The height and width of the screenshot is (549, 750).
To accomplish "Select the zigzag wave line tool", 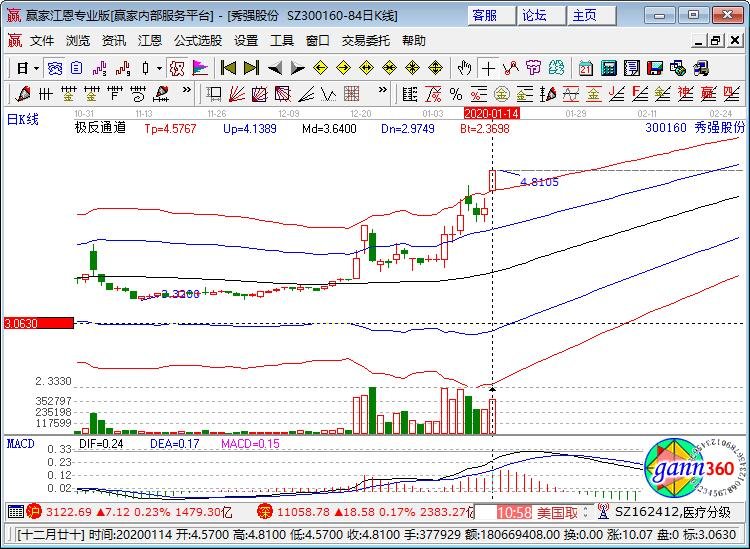I will coord(329,94).
